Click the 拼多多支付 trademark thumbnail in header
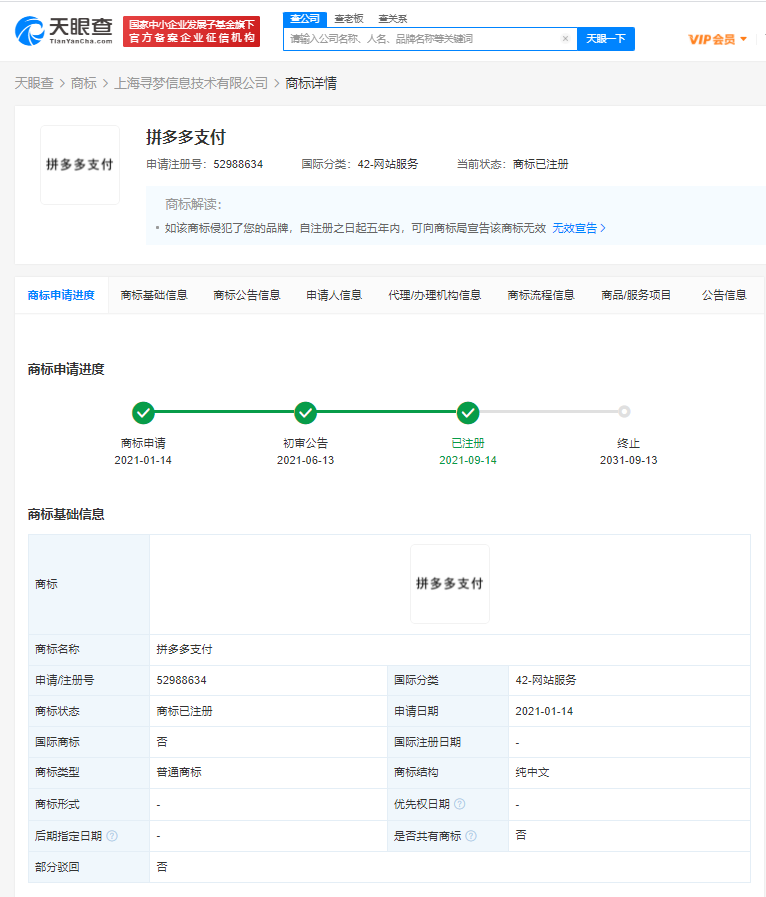This screenshot has width=766, height=897. point(80,164)
